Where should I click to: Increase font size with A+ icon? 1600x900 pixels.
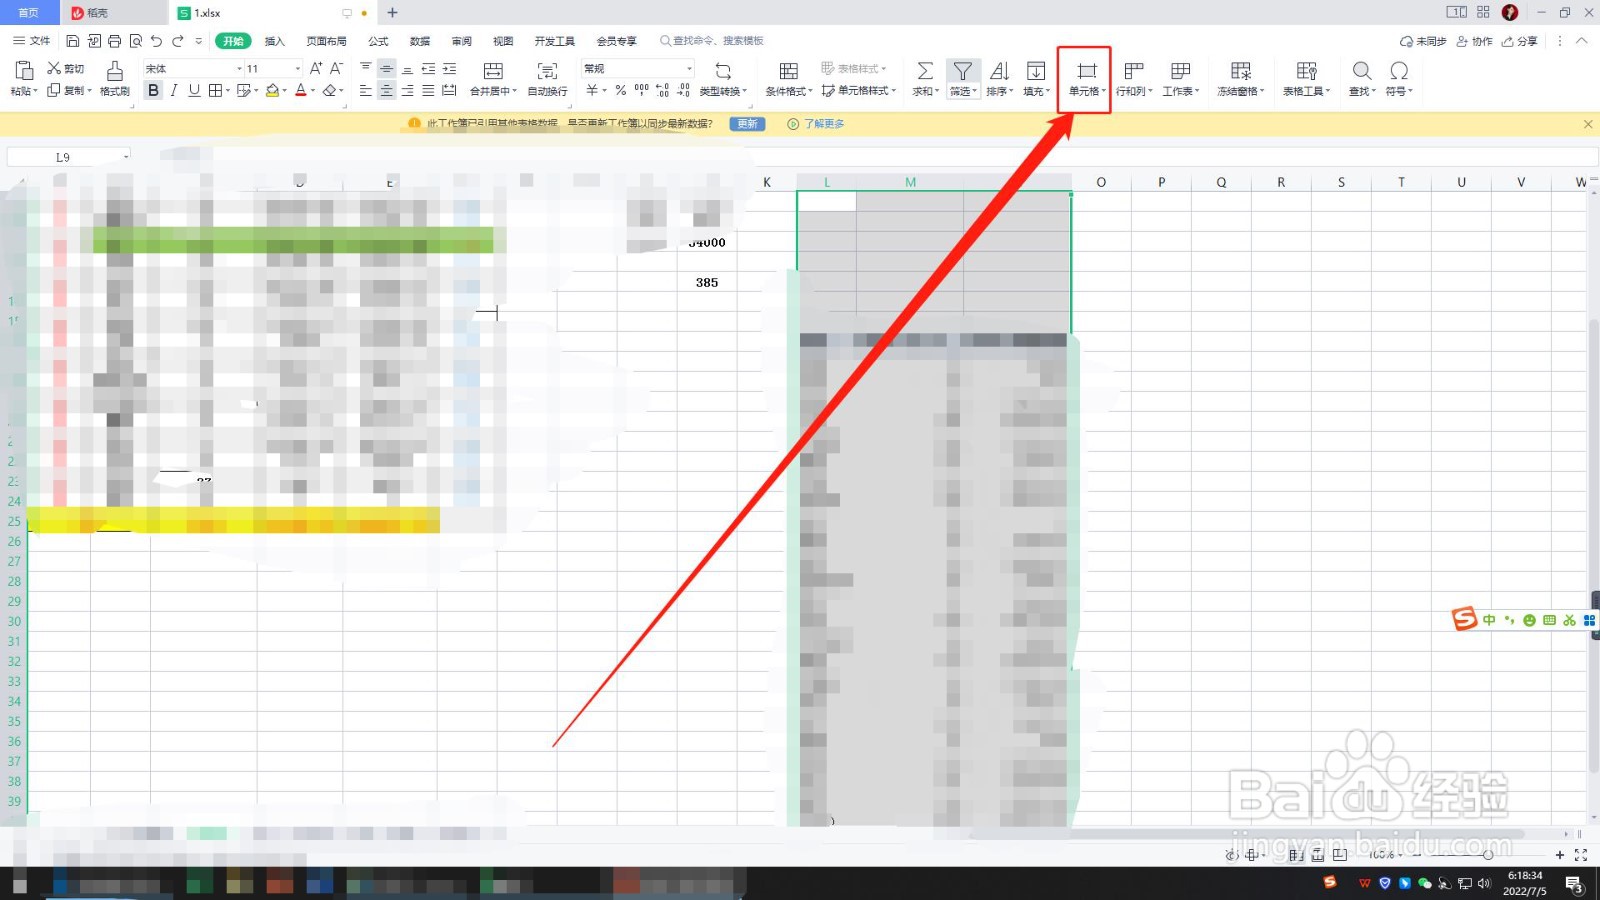[x=316, y=68]
